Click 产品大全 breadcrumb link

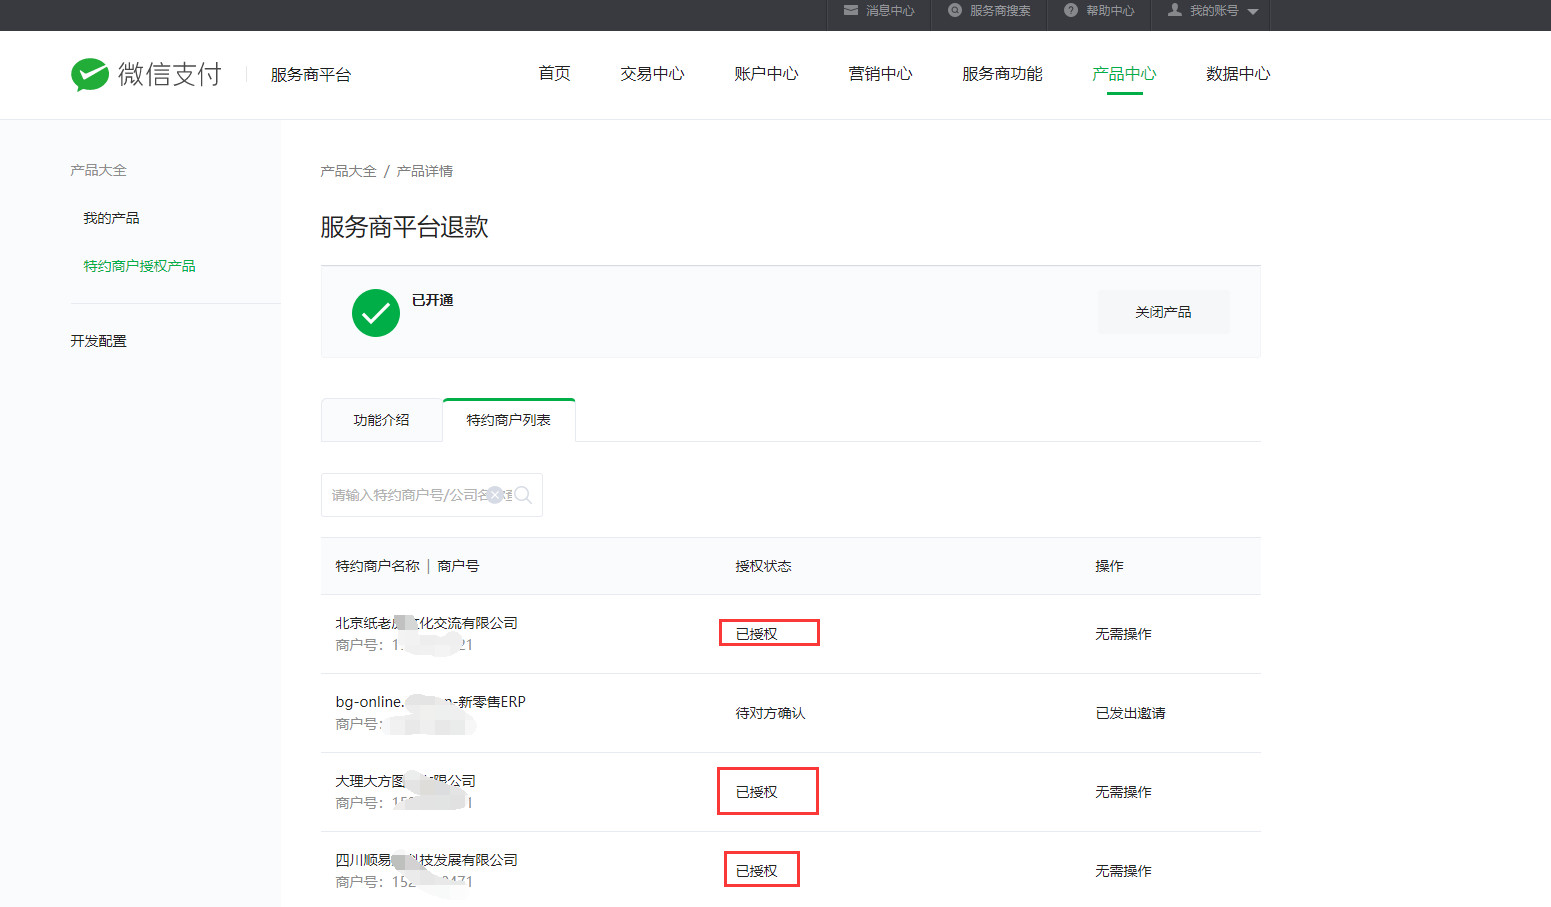coord(348,171)
